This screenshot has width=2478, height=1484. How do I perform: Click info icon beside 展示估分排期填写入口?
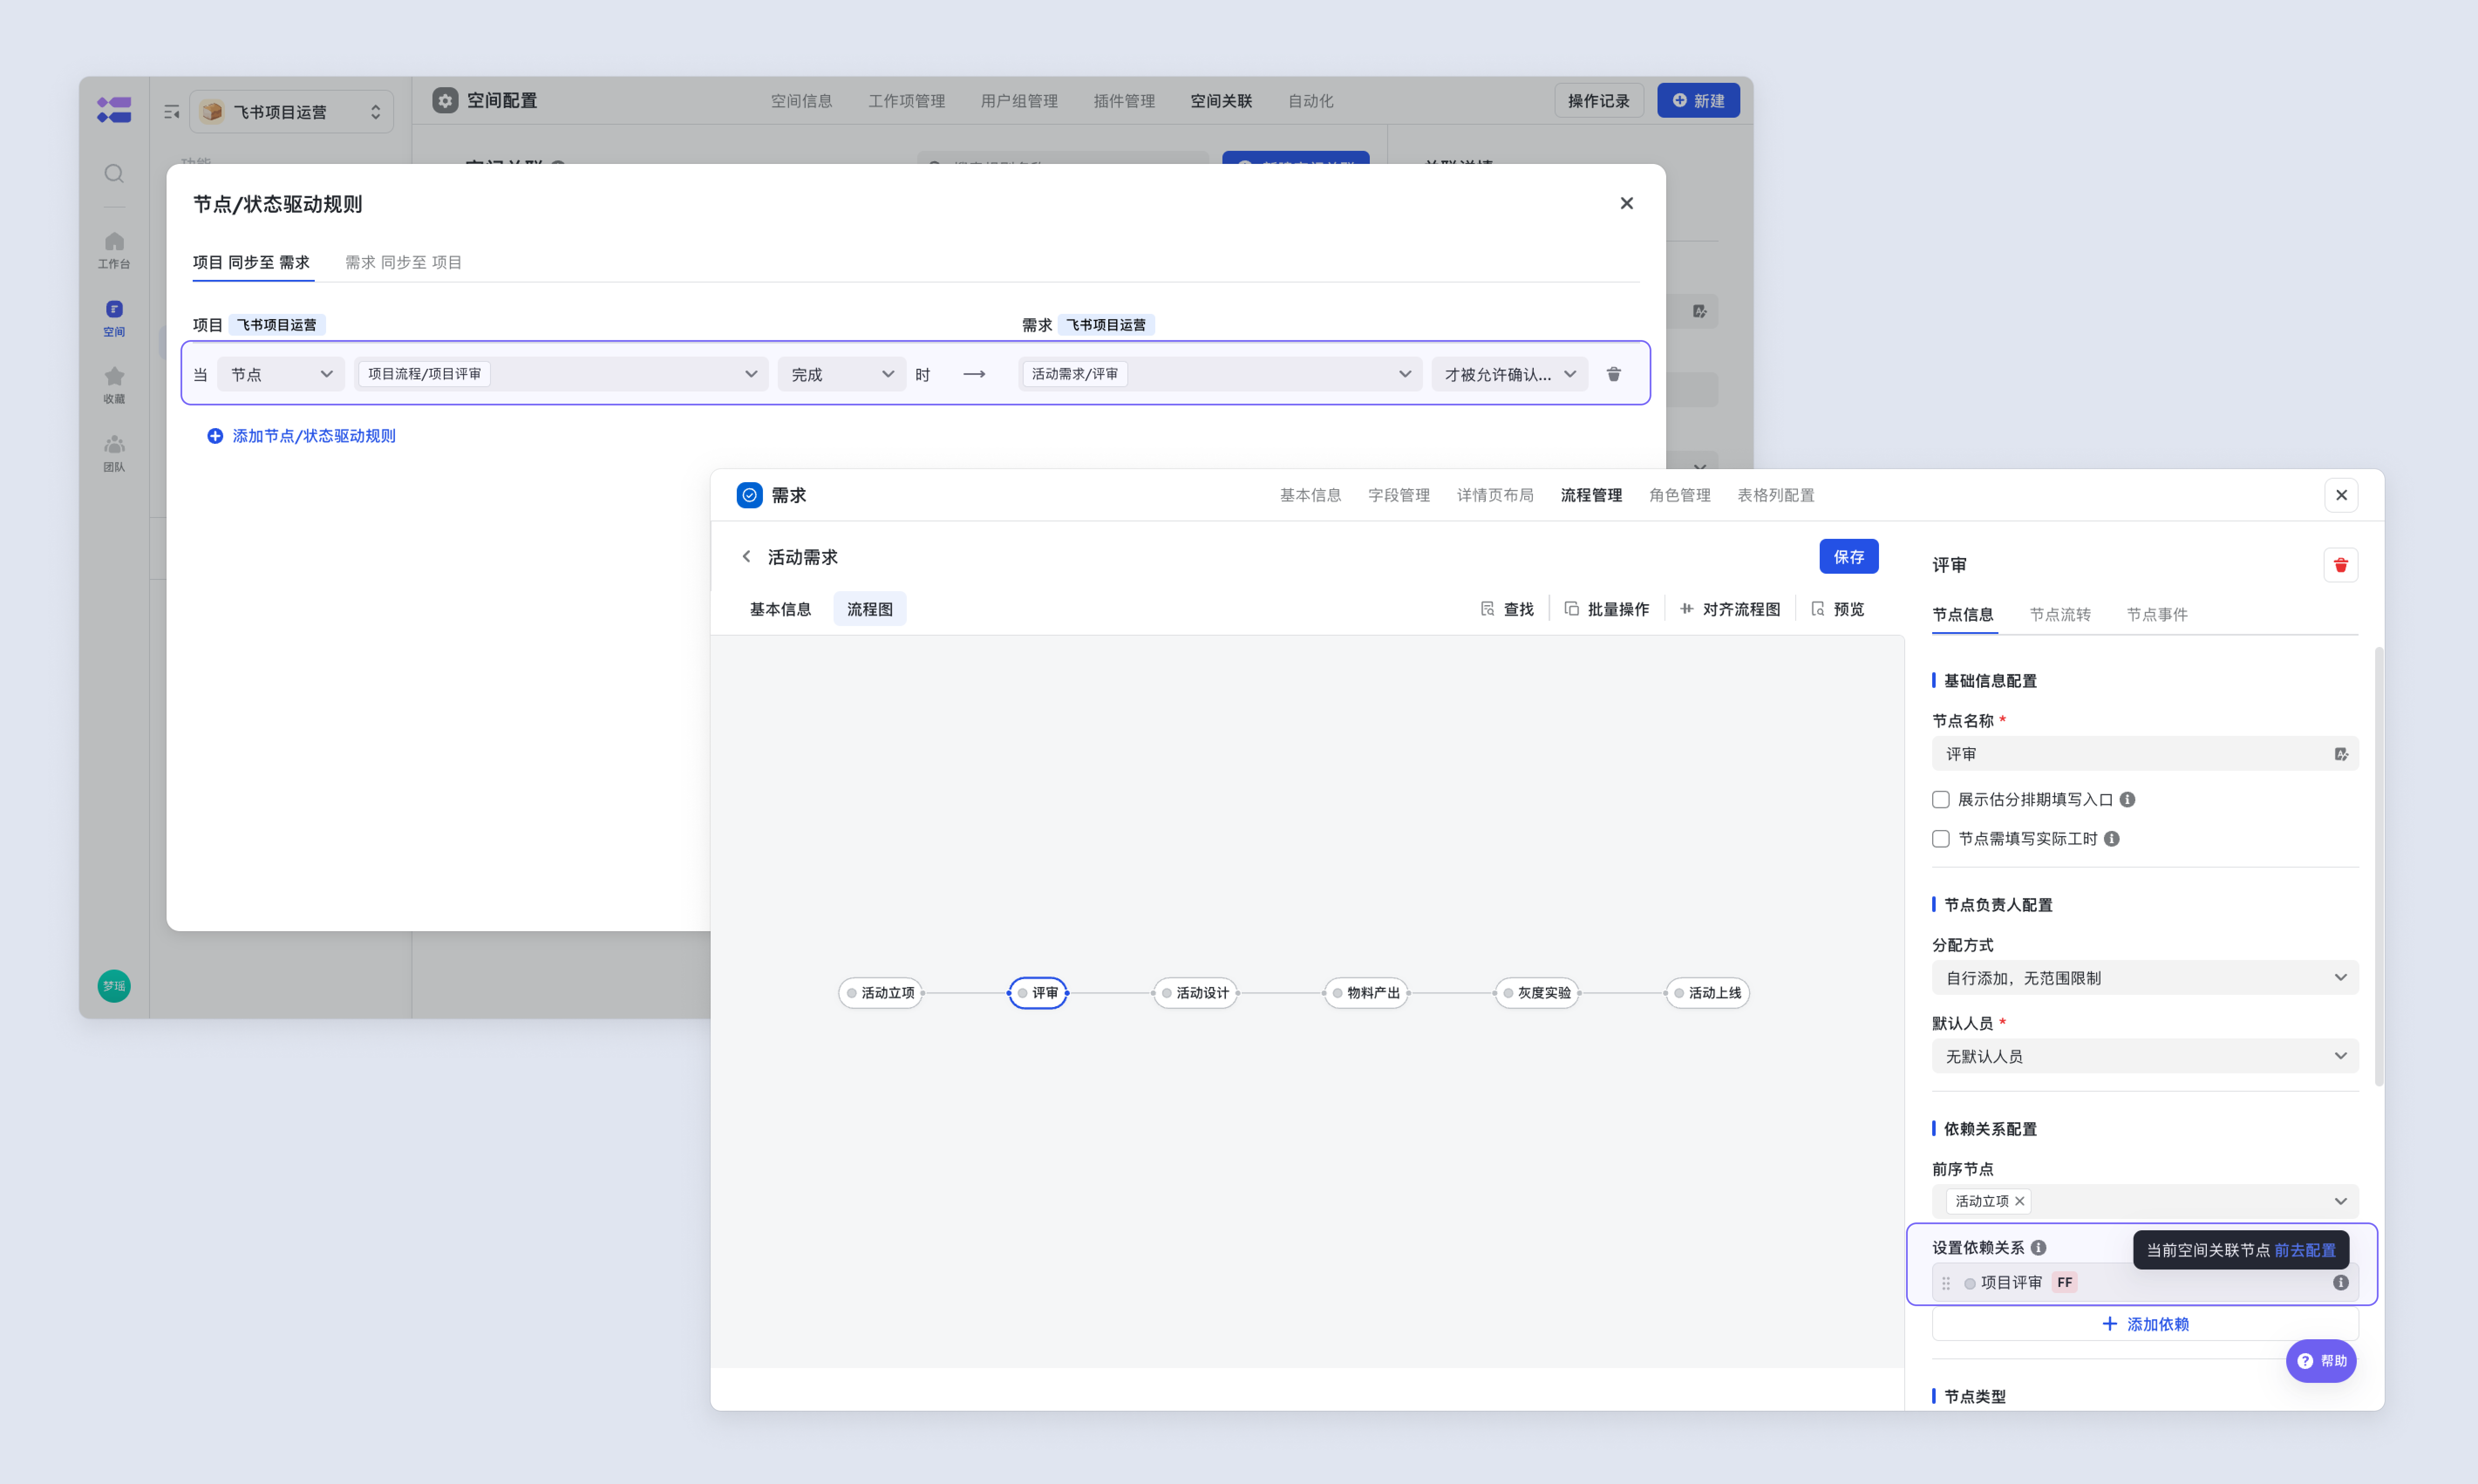(x=2127, y=800)
